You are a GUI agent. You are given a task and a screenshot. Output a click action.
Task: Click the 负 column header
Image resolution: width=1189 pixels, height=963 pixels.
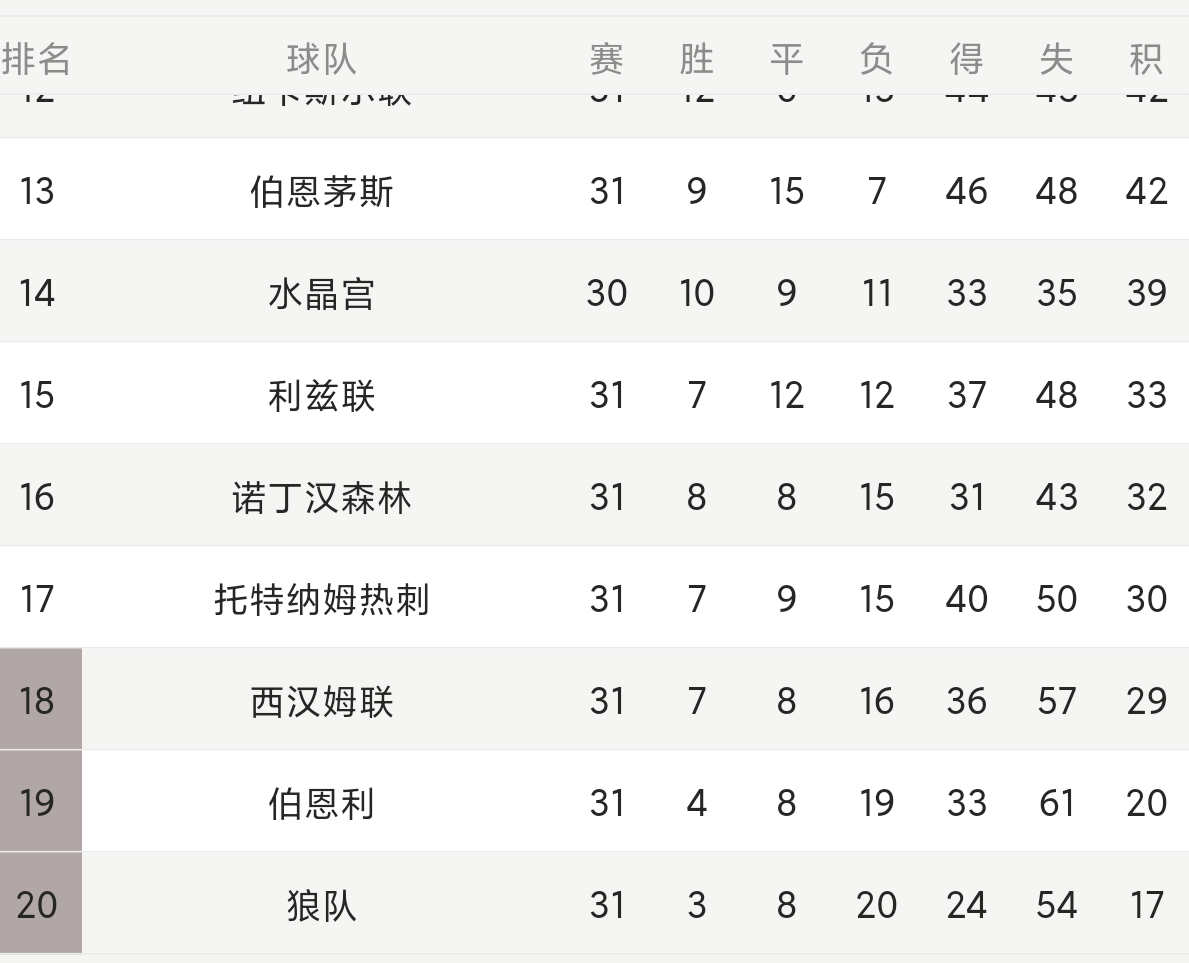click(876, 59)
